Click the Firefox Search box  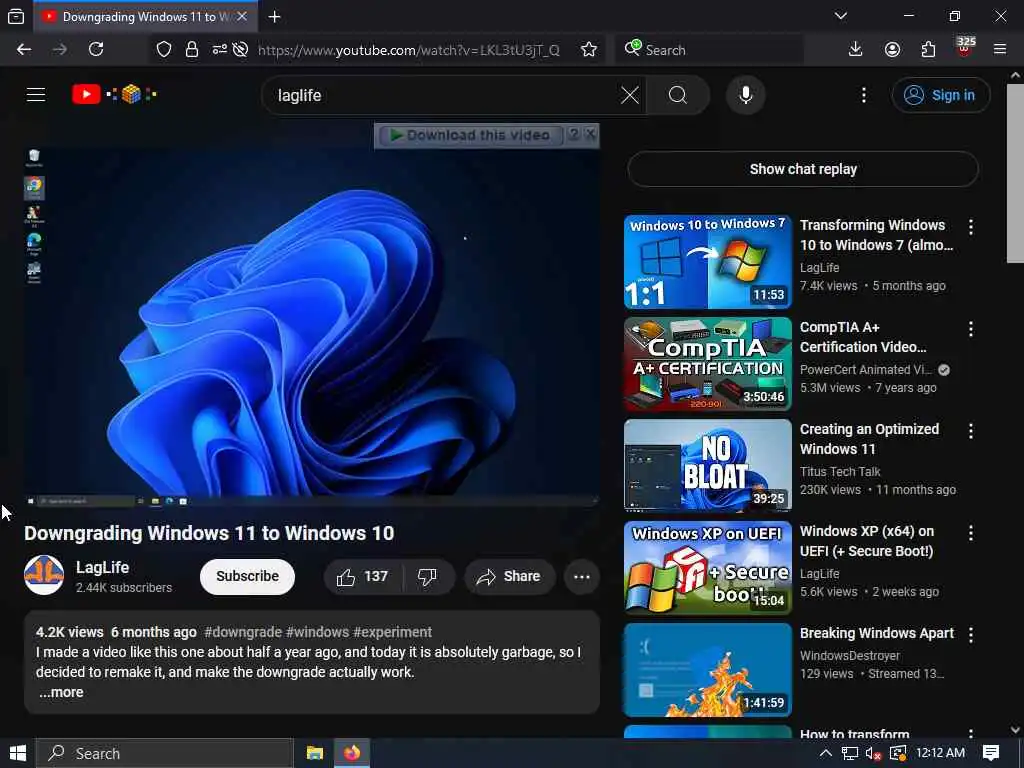coord(709,50)
